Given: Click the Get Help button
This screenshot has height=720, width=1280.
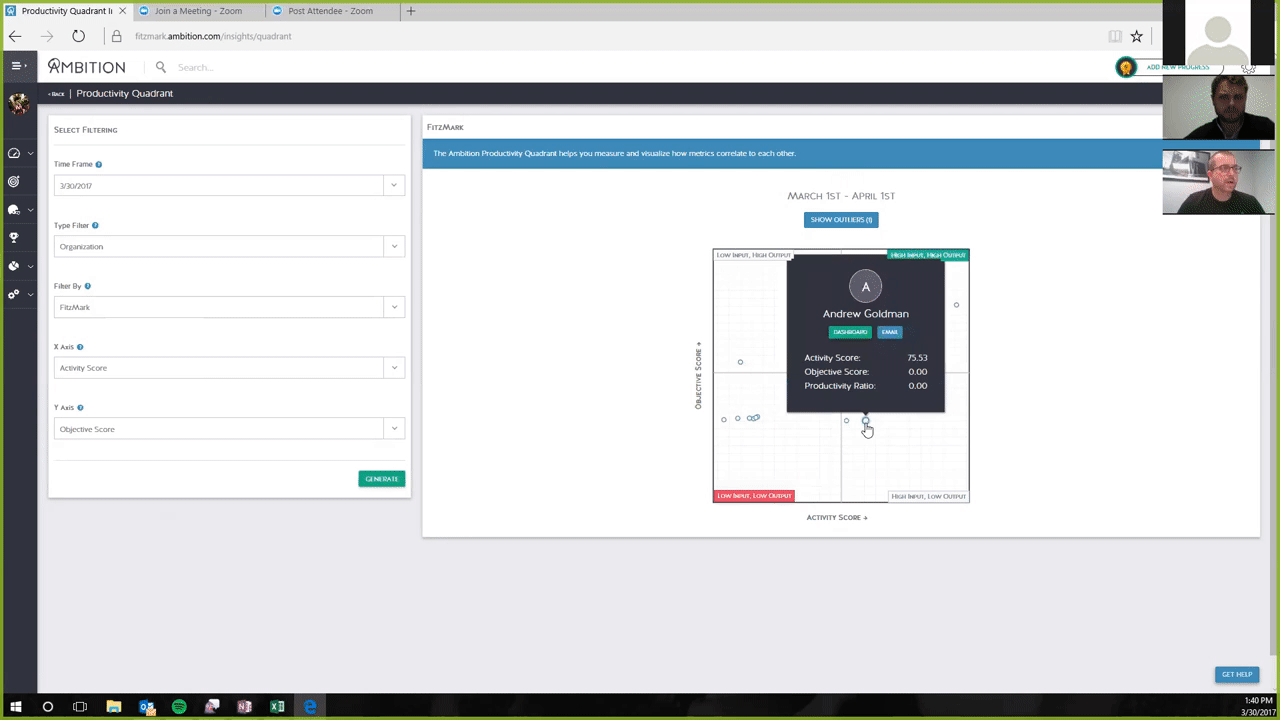Looking at the screenshot, I should 1236,674.
